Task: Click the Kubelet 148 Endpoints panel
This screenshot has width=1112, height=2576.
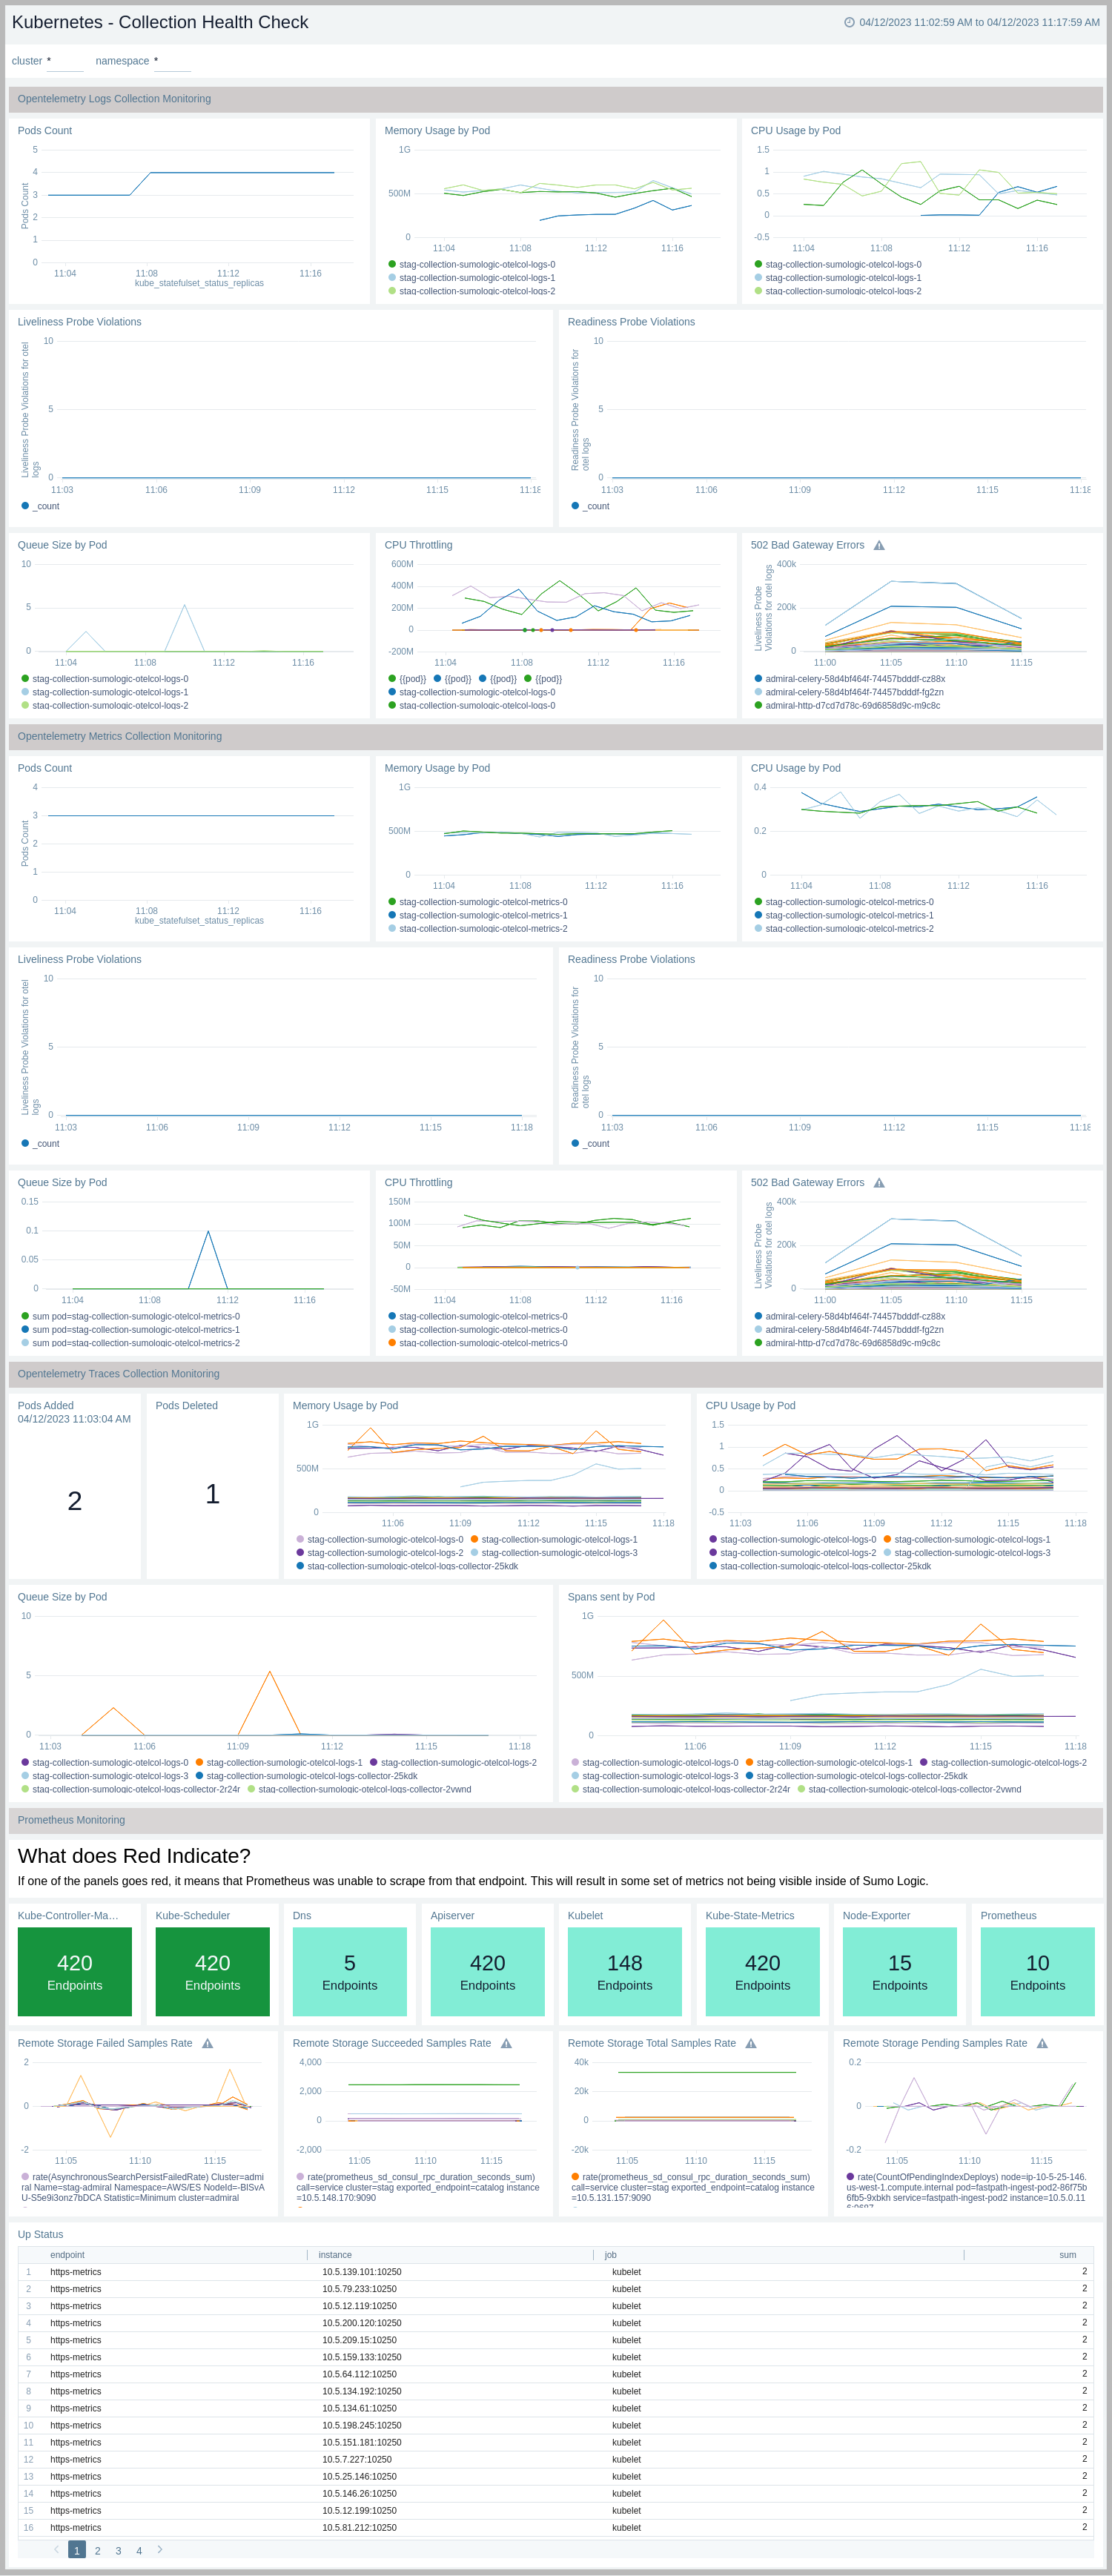Action: click(624, 1971)
